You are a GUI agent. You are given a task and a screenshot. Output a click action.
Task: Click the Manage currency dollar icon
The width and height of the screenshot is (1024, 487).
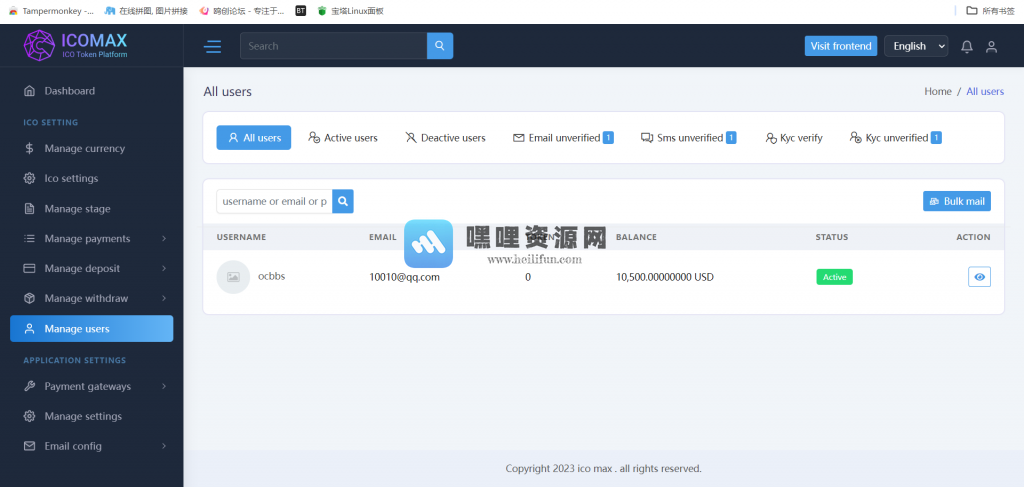coord(29,148)
